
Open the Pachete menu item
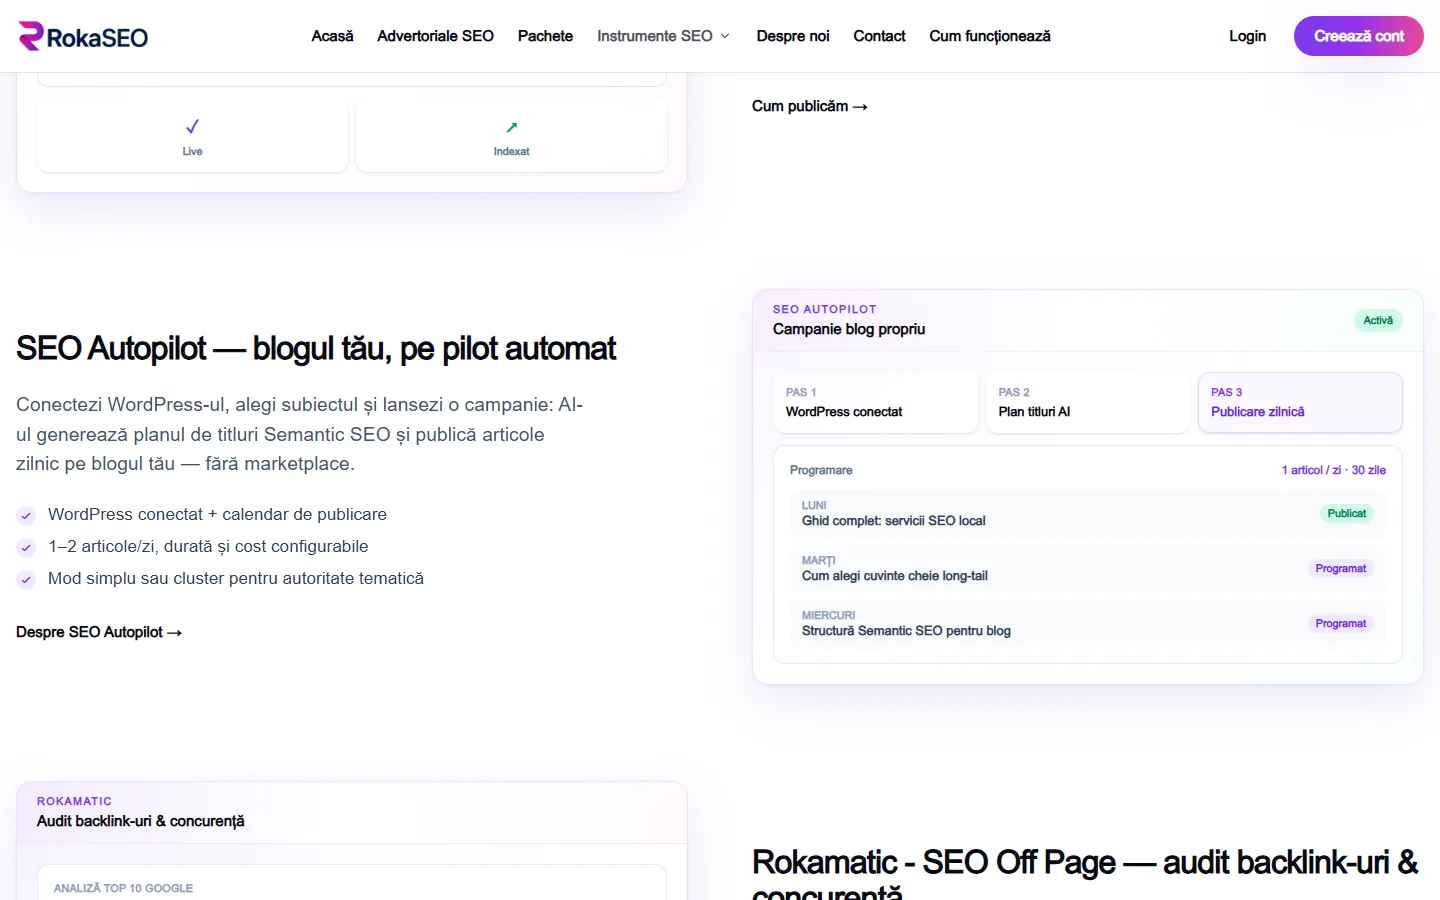coord(545,36)
